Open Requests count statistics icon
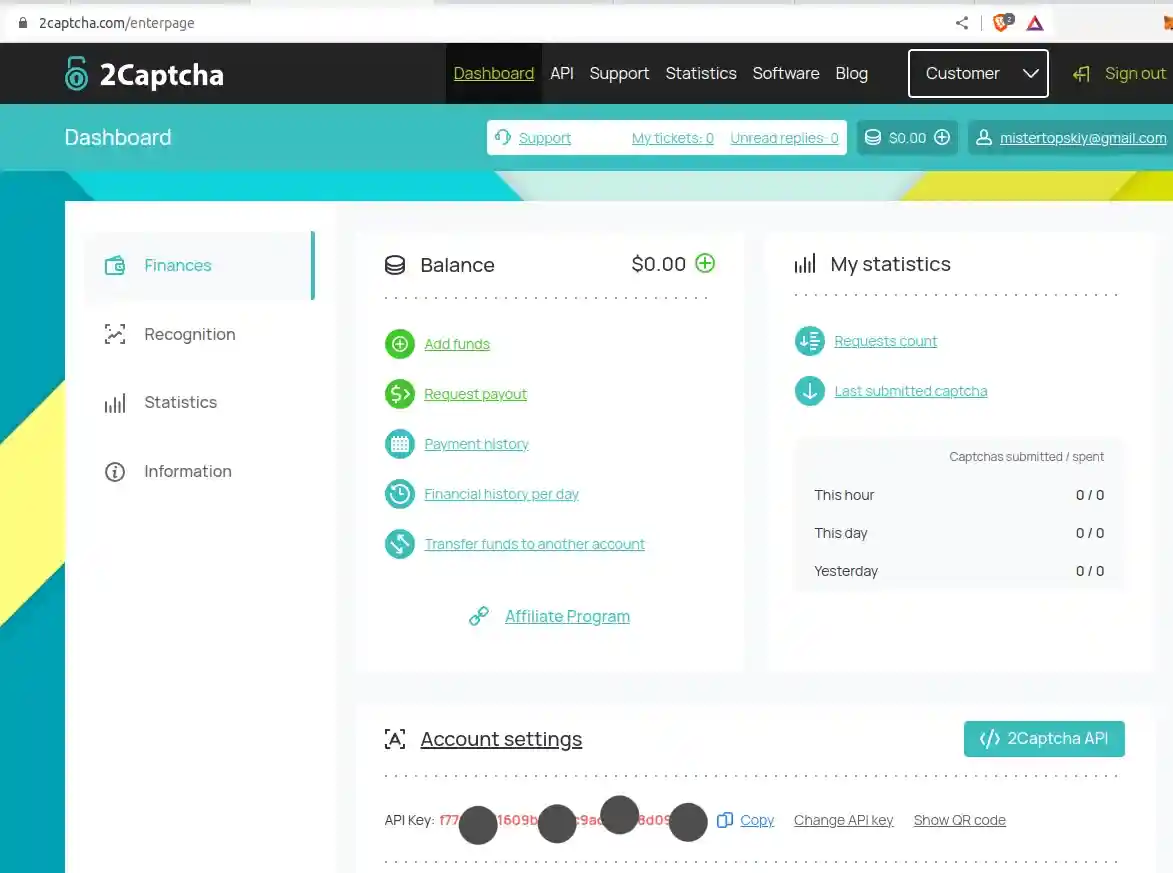The height and width of the screenshot is (873, 1173). (810, 340)
